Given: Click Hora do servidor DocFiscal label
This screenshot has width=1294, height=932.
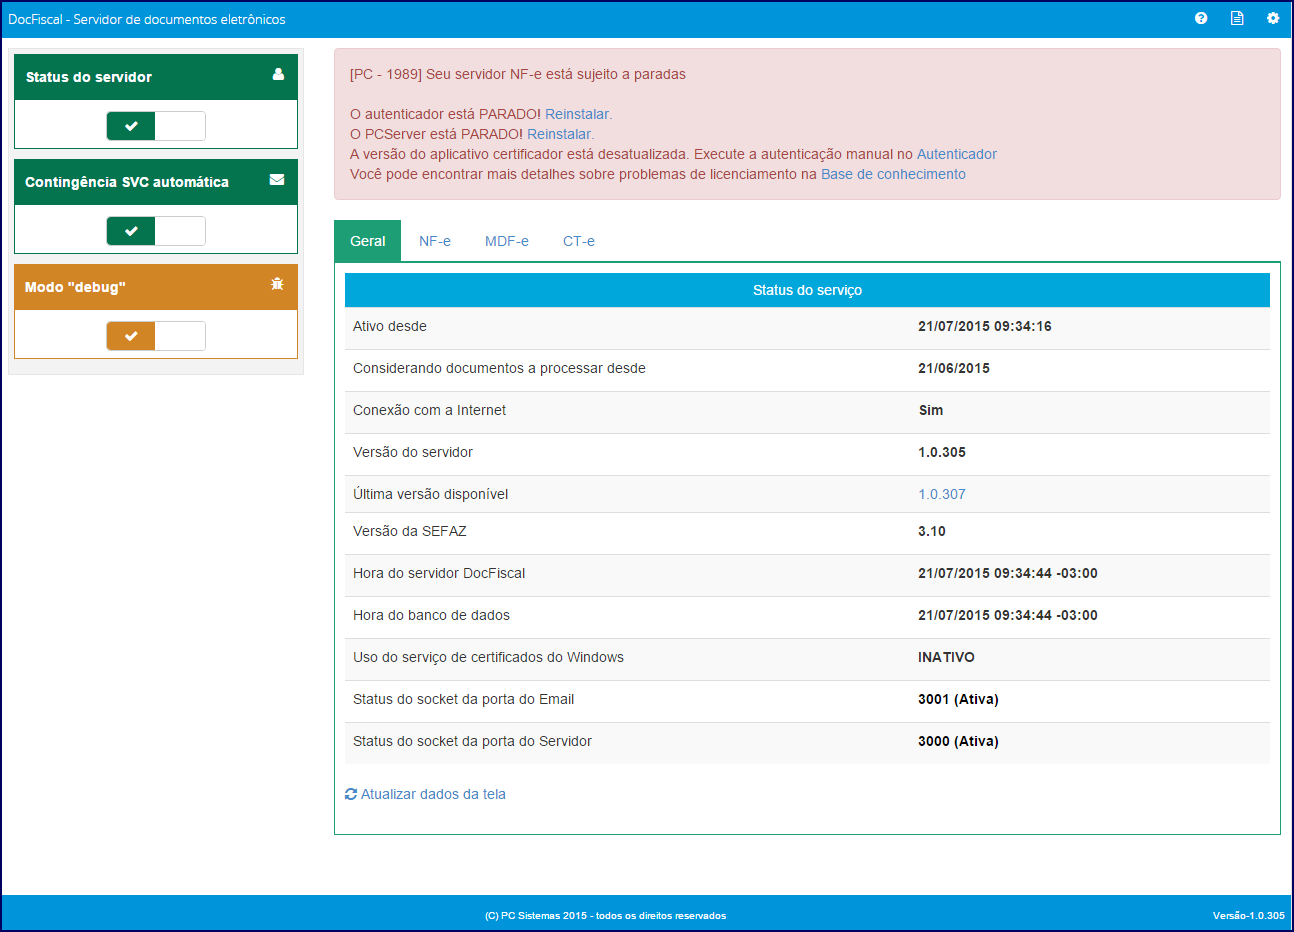Looking at the screenshot, I should (439, 573).
